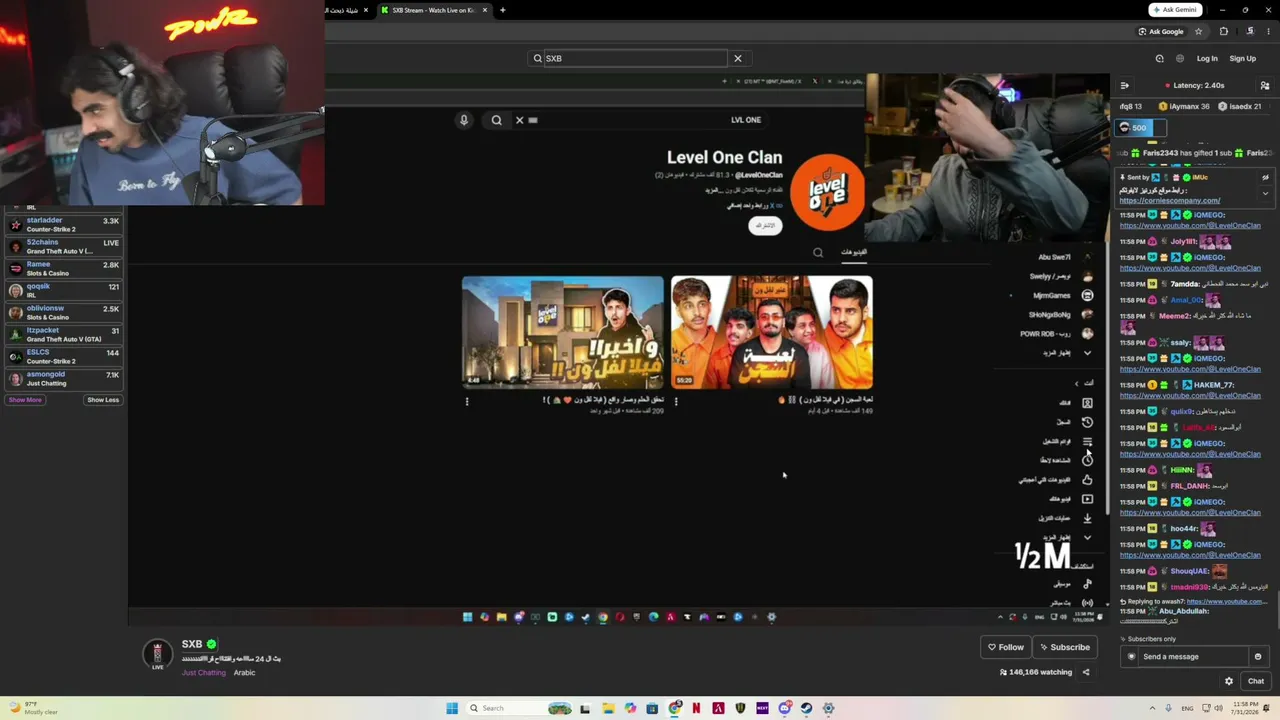The height and width of the screenshot is (720, 1280).
Task: Open the Just Chatting category link
Action: (x=204, y=672)
